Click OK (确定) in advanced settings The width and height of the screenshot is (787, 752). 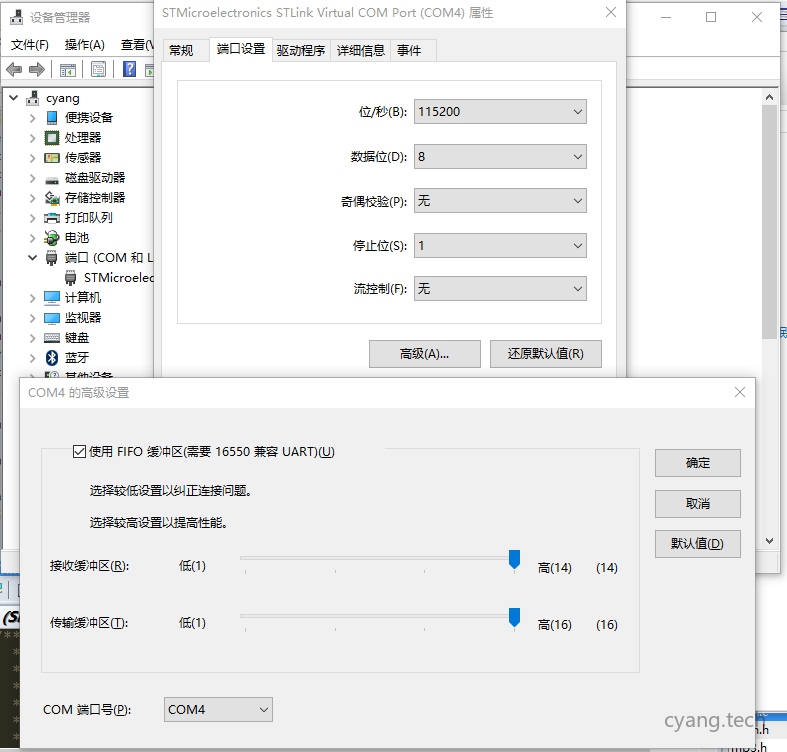[x=698, y=463]
